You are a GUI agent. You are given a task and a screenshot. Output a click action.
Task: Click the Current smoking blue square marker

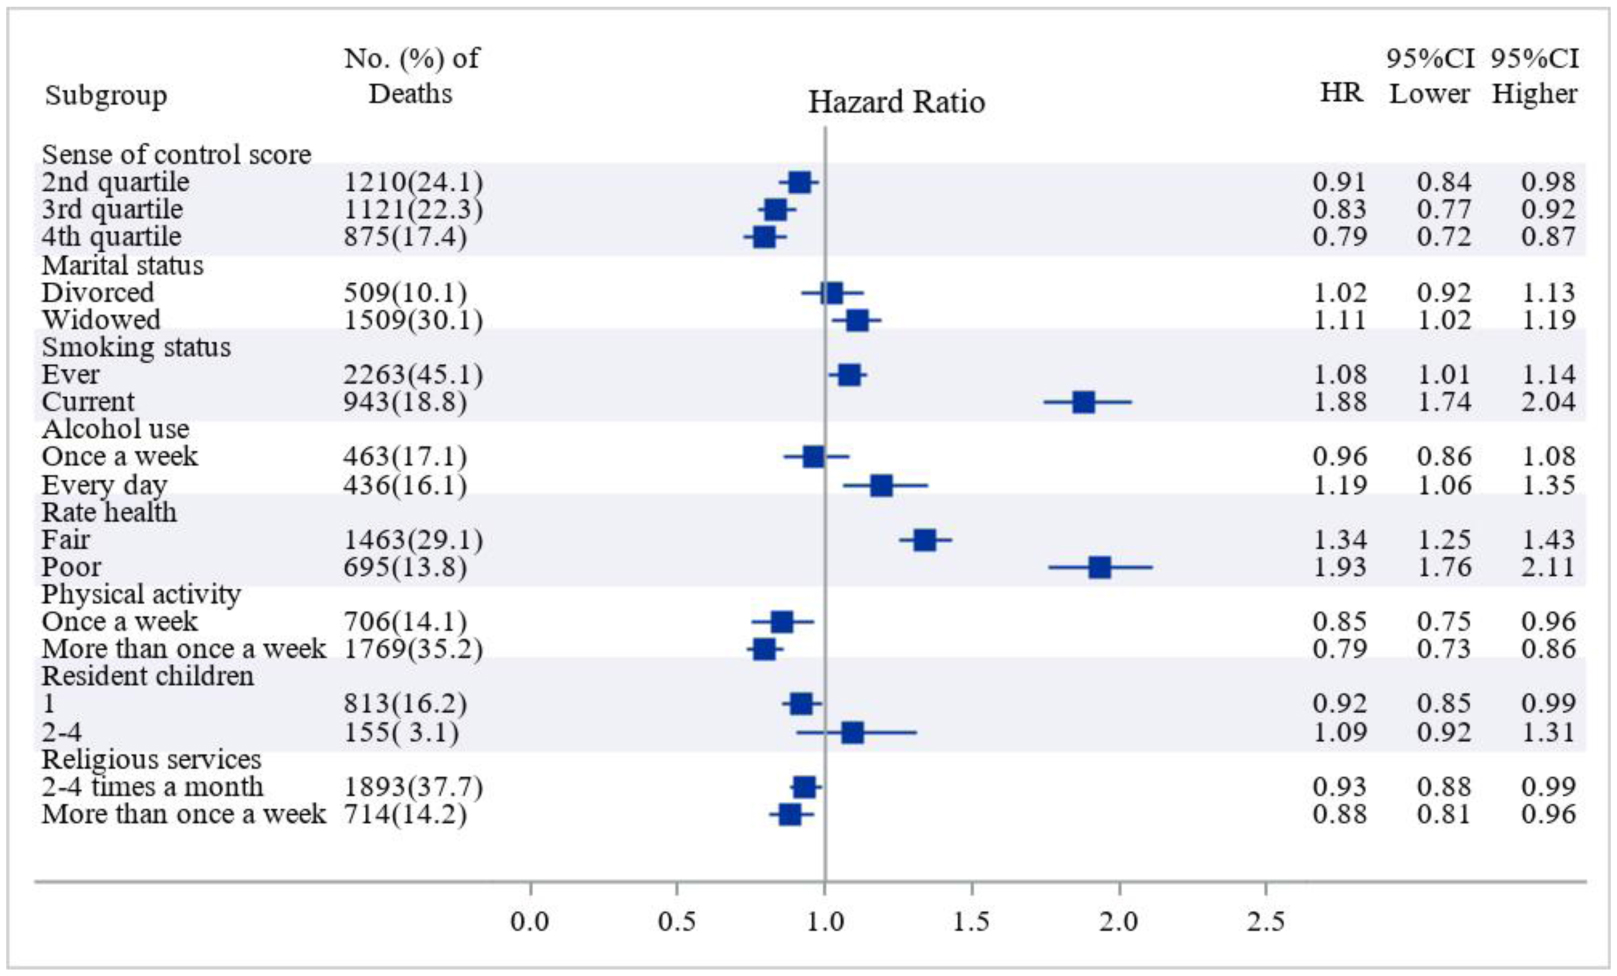click(x=1083, y=402)
